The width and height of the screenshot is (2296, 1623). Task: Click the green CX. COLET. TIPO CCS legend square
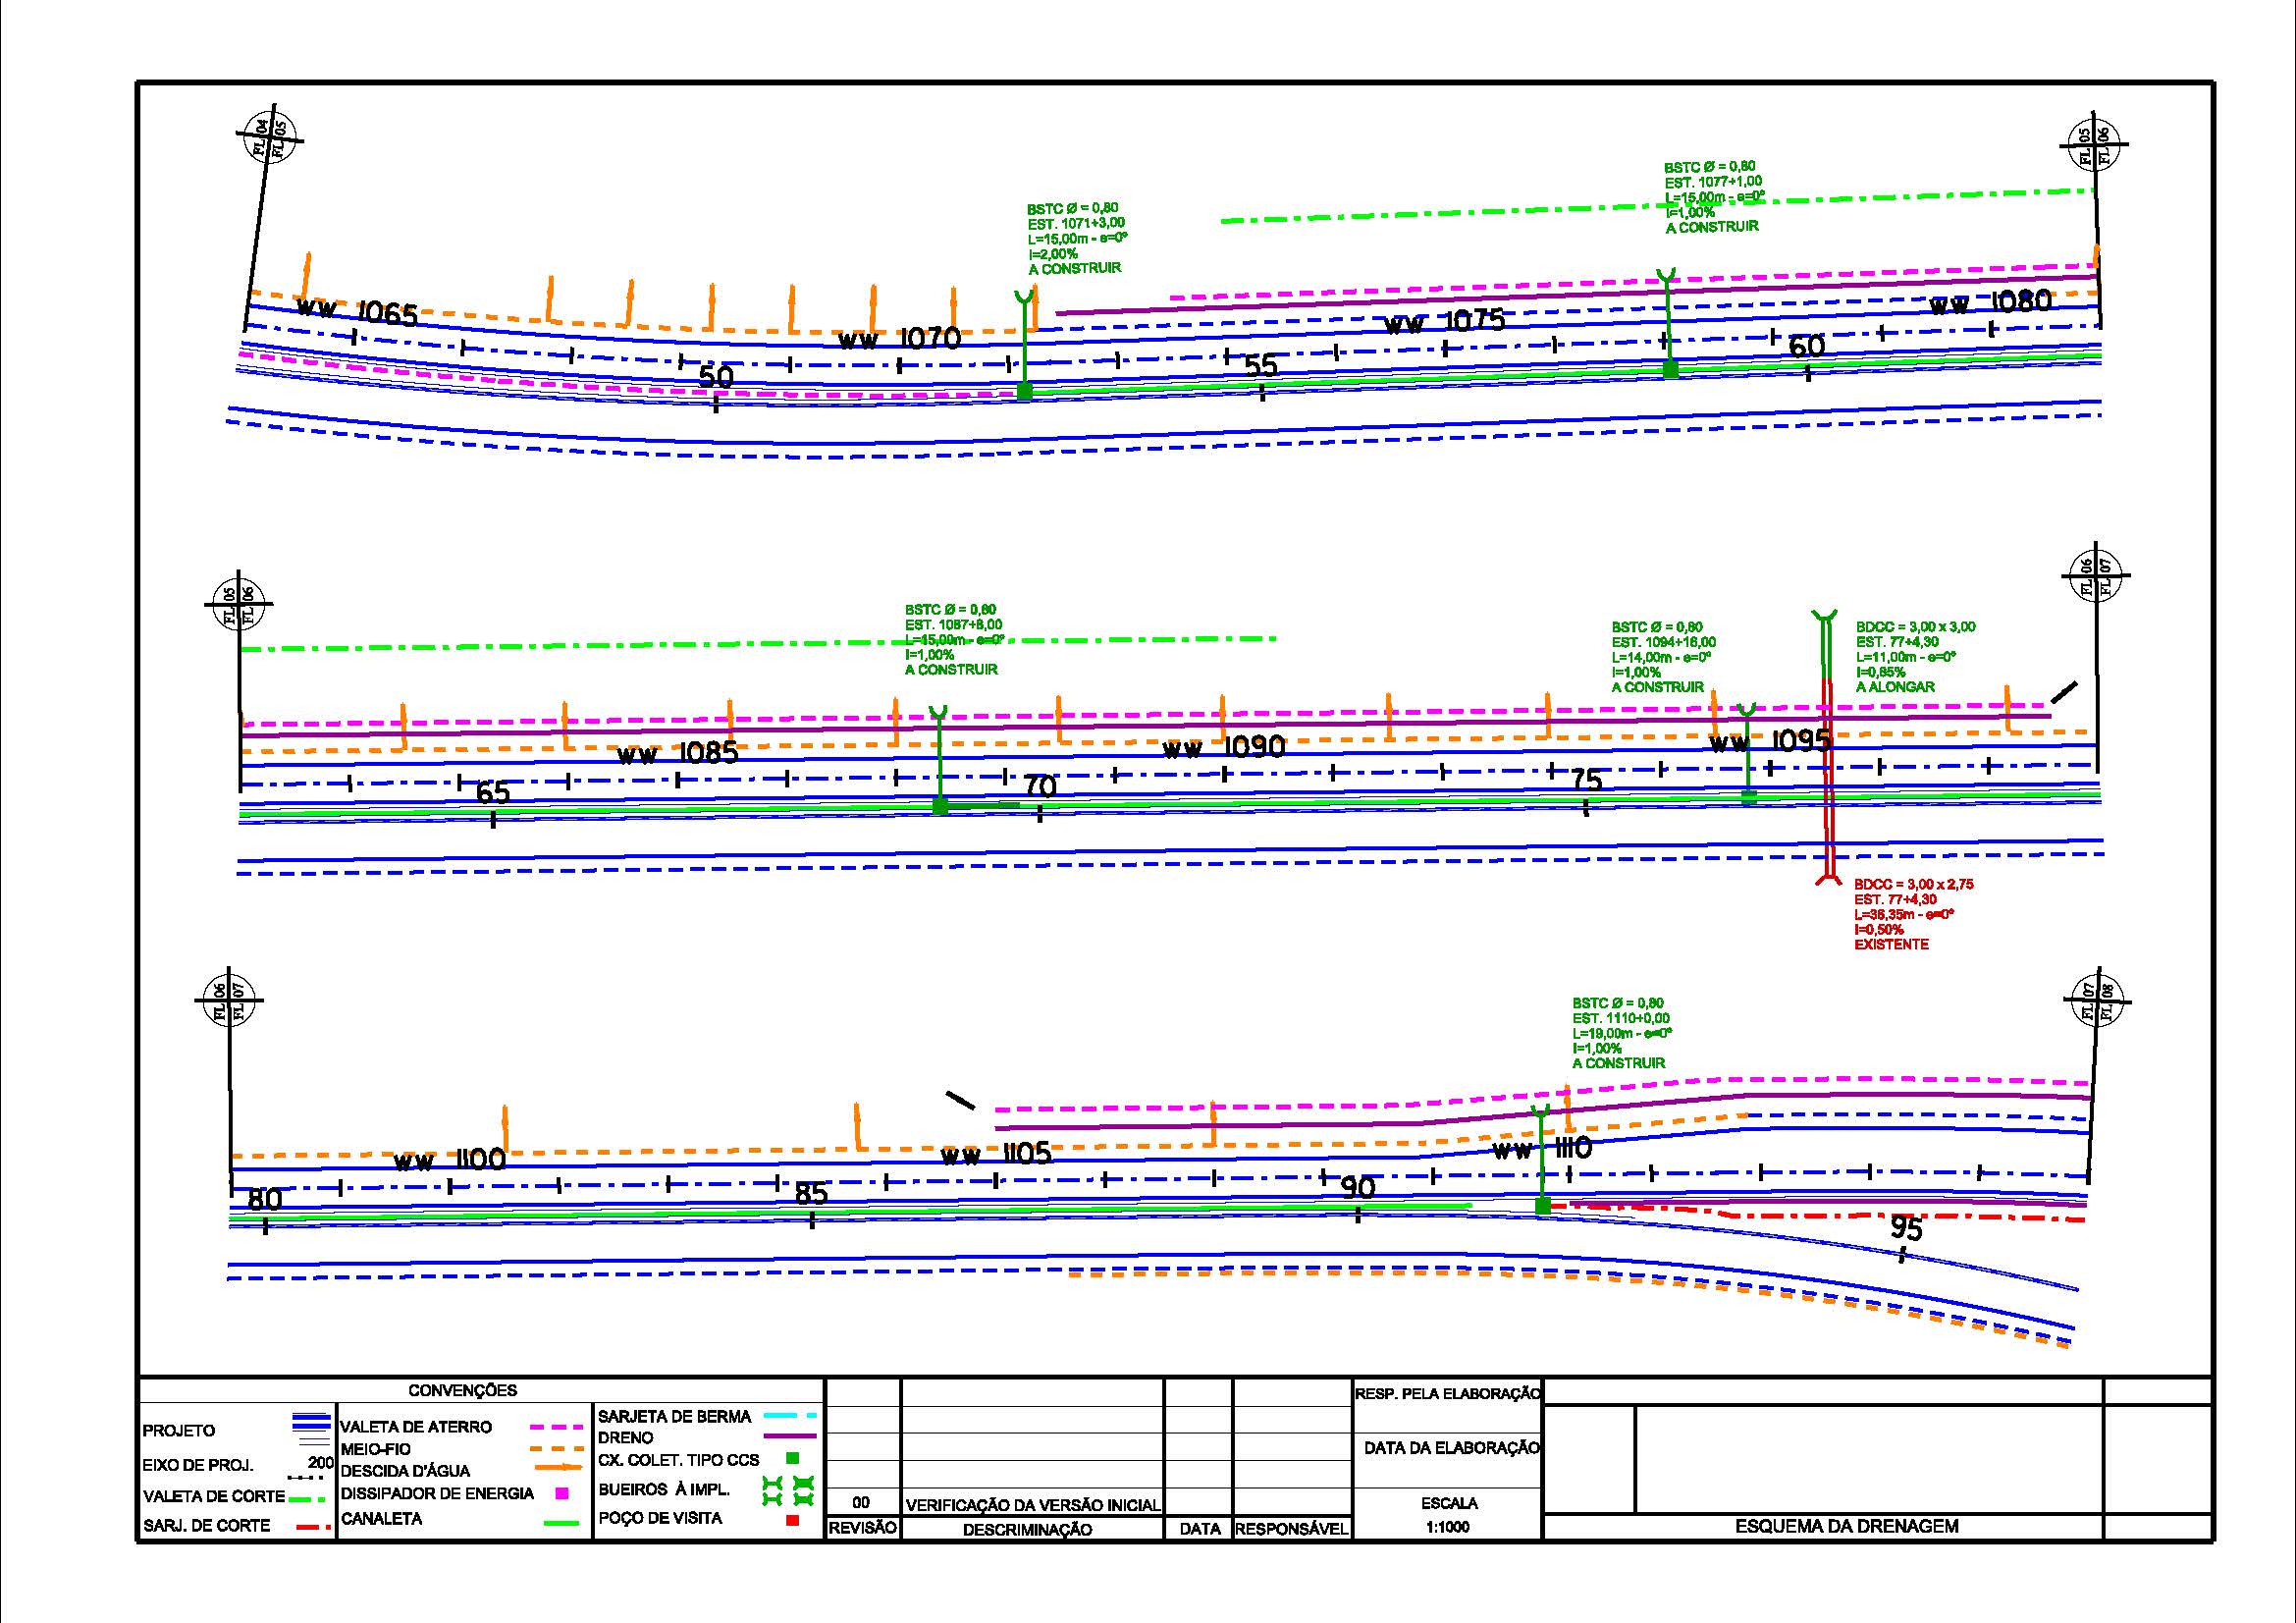pos(793,1458)
